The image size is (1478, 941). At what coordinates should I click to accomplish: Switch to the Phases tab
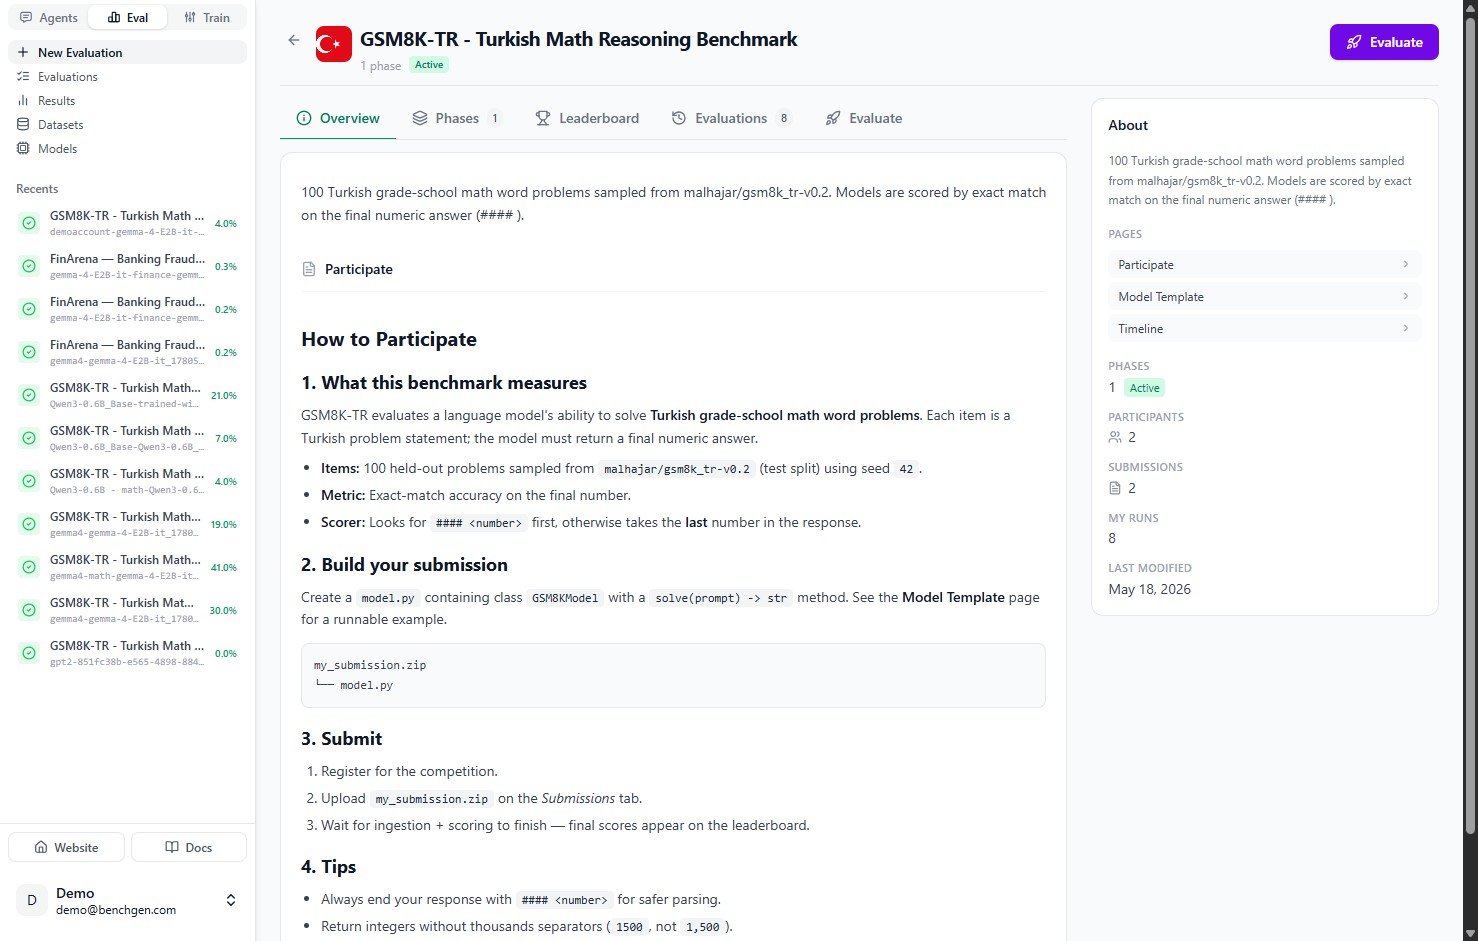point(456,118)
